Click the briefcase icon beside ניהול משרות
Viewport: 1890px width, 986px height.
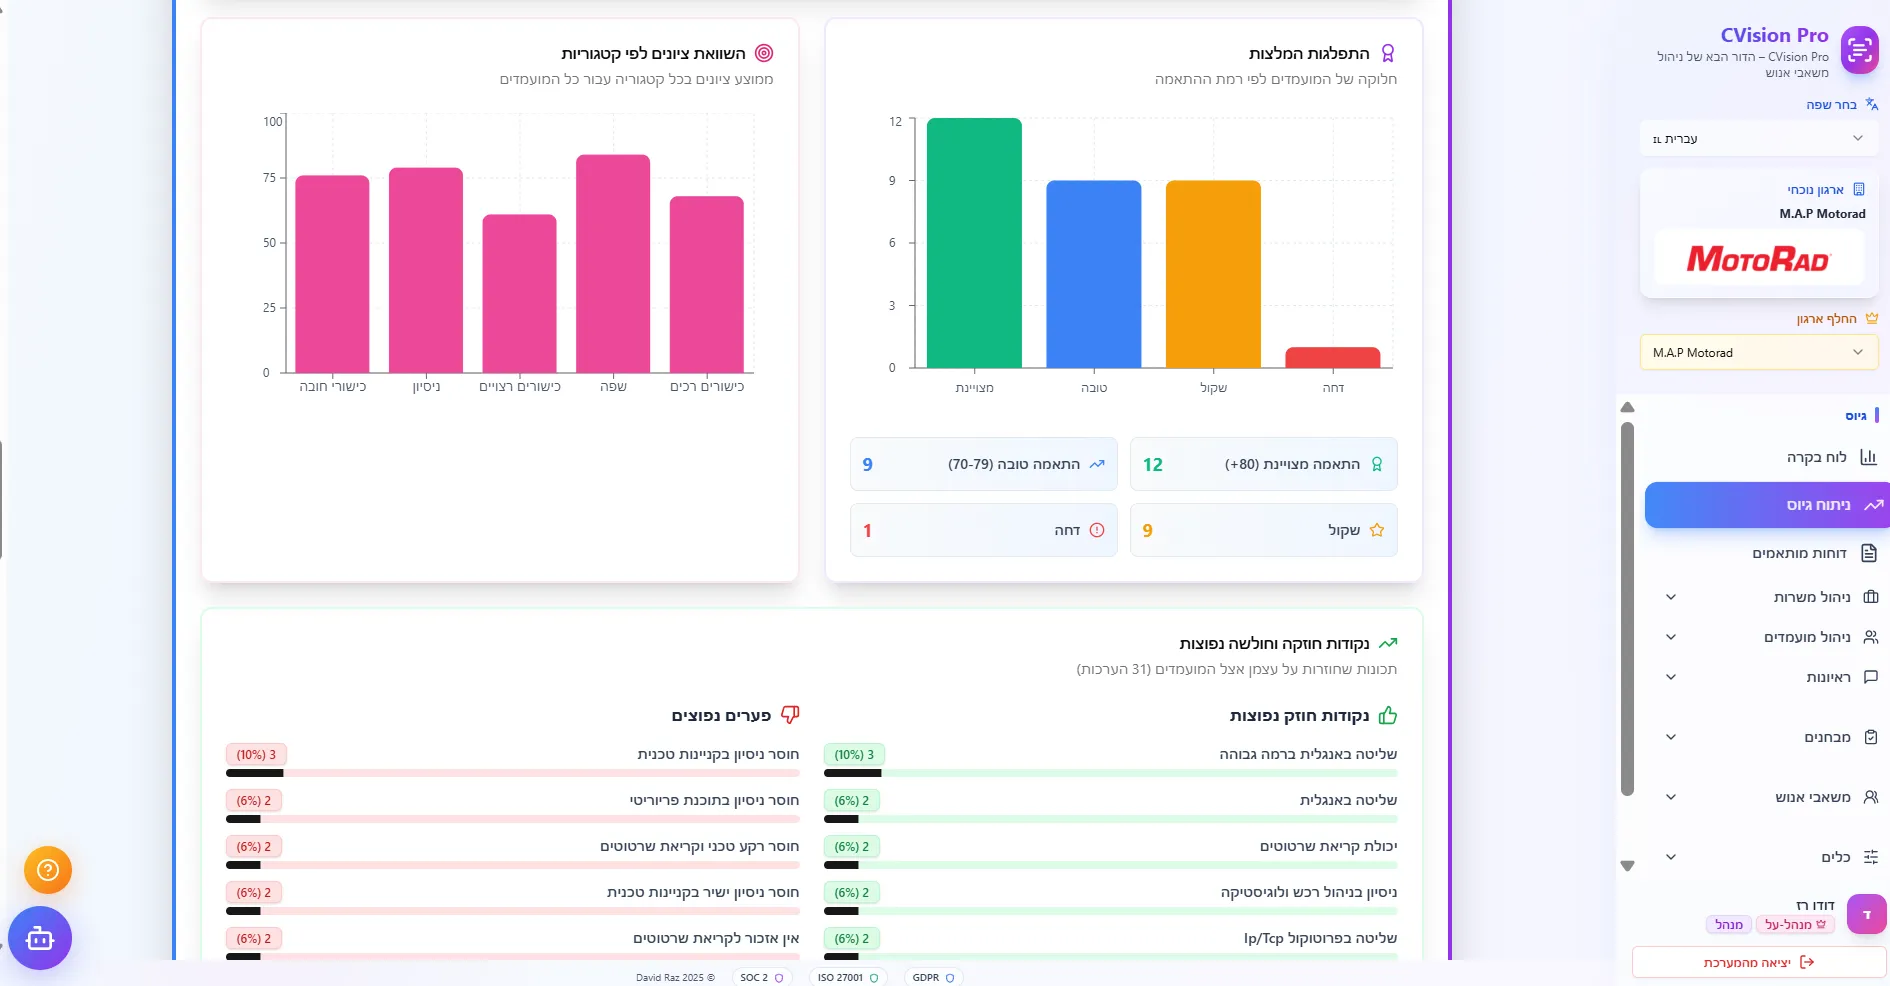[1871, 597]
